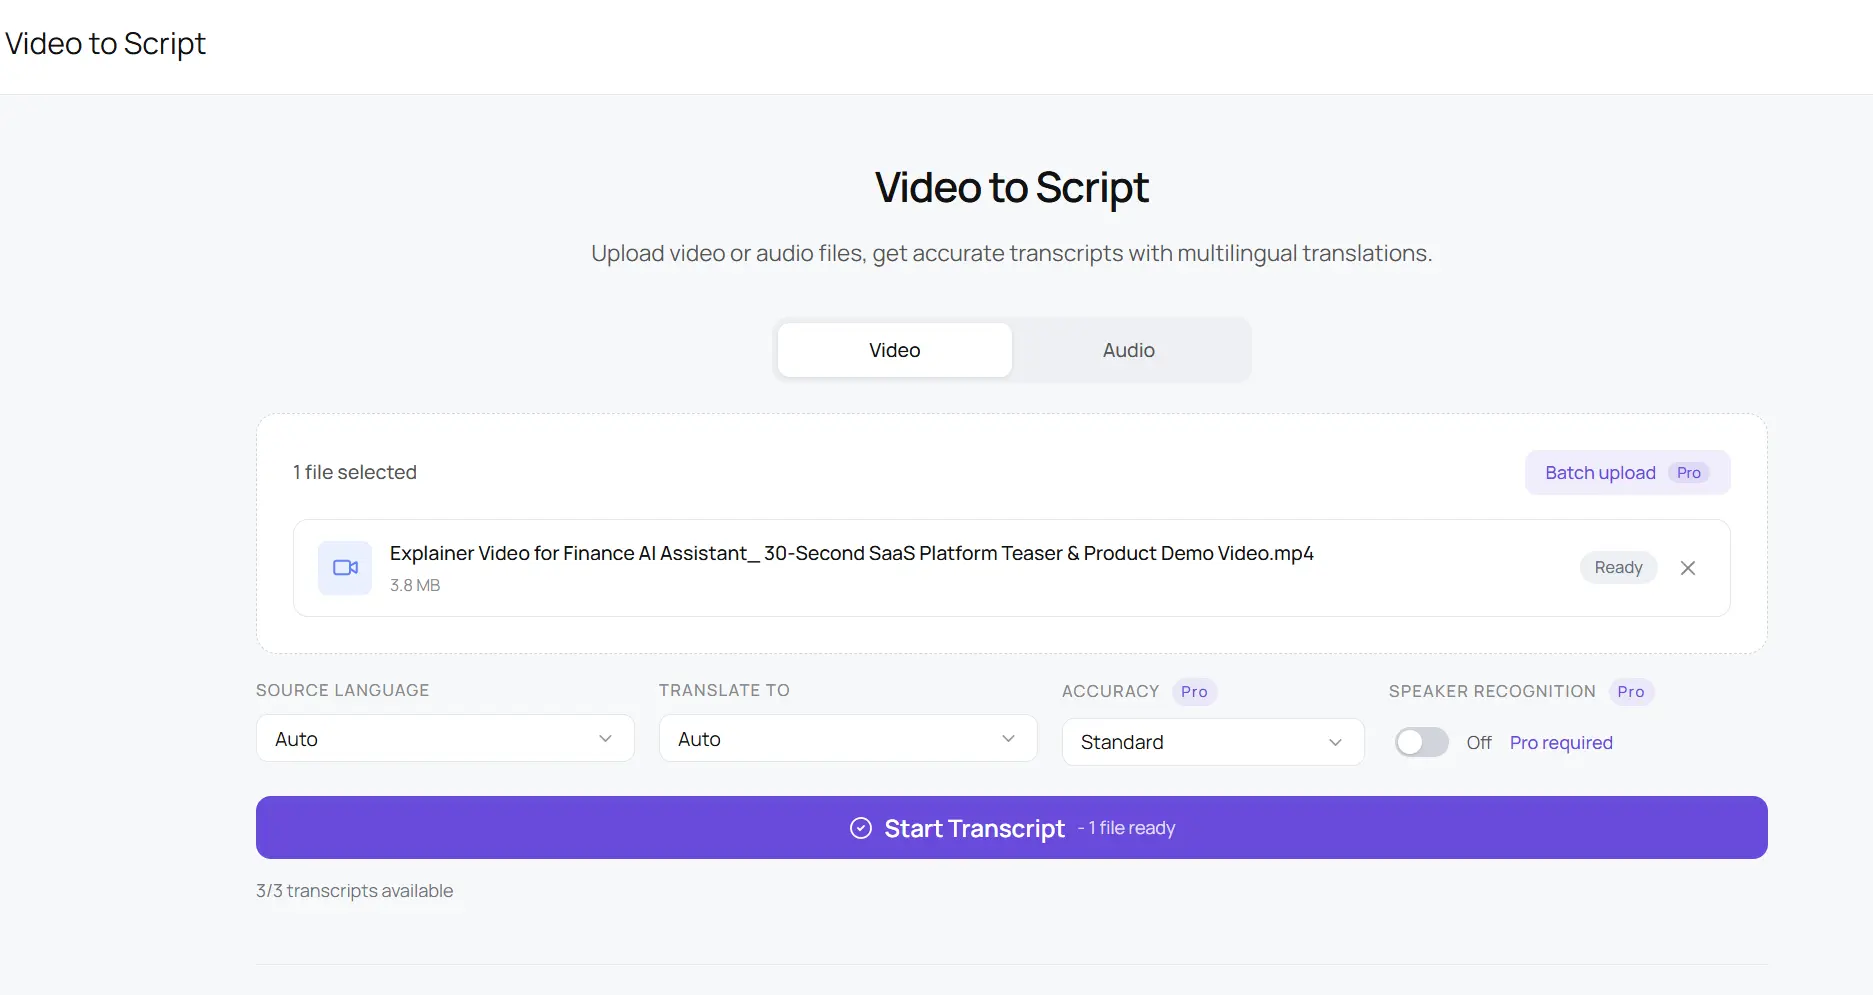Image resolution: width=1873 pixels, height=995 pixels.
Task: Select the file named Explainer Video for Finance AI Assistant
Action: pos(851,553)
